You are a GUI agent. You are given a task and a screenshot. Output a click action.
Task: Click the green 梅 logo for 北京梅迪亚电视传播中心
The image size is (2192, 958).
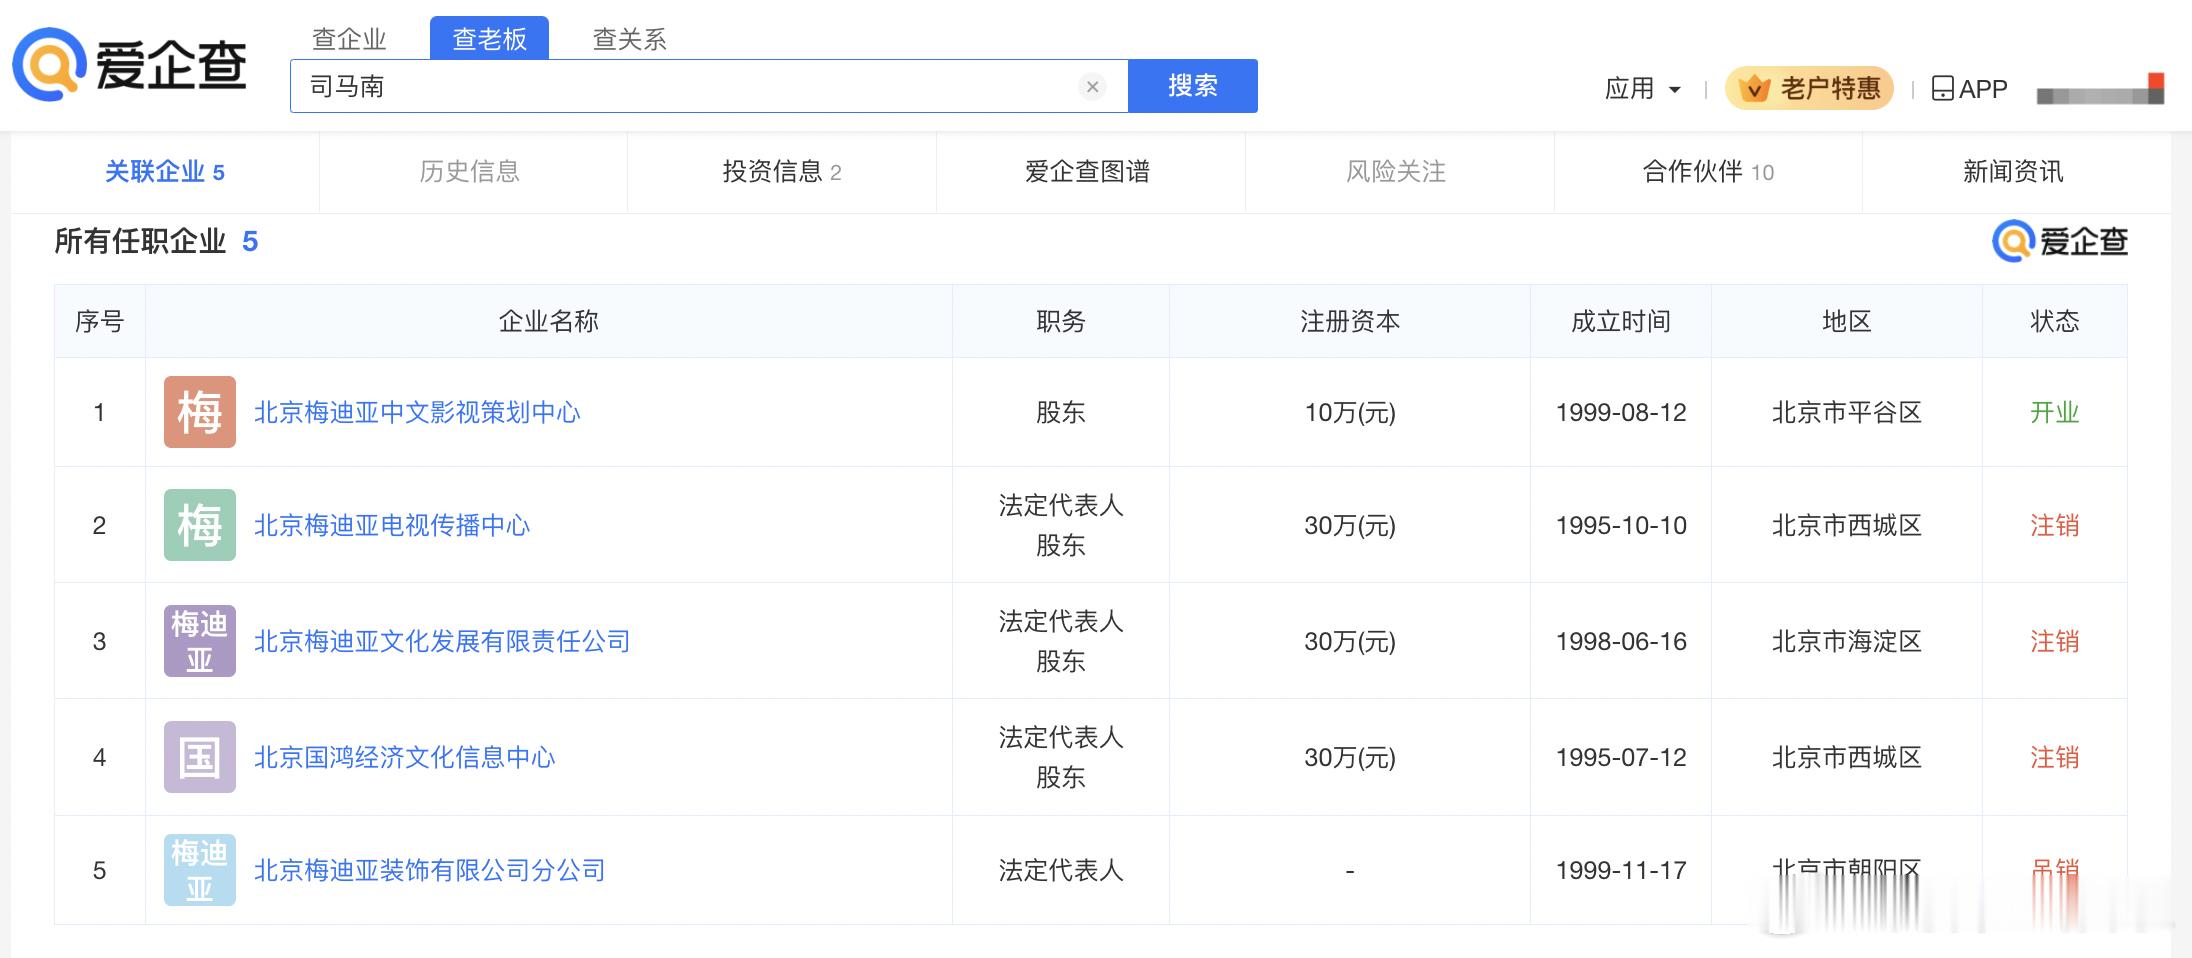tap(200, 525)
